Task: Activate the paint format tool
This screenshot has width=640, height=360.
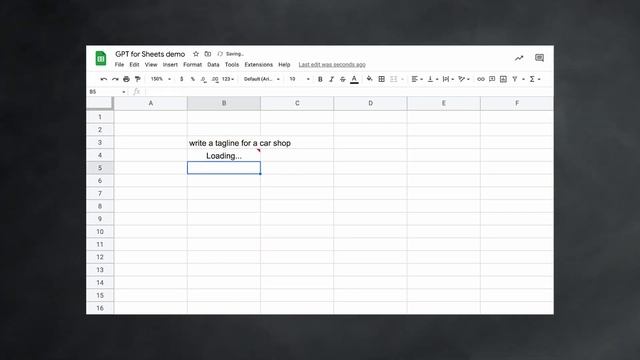Action: click(138, 79)
